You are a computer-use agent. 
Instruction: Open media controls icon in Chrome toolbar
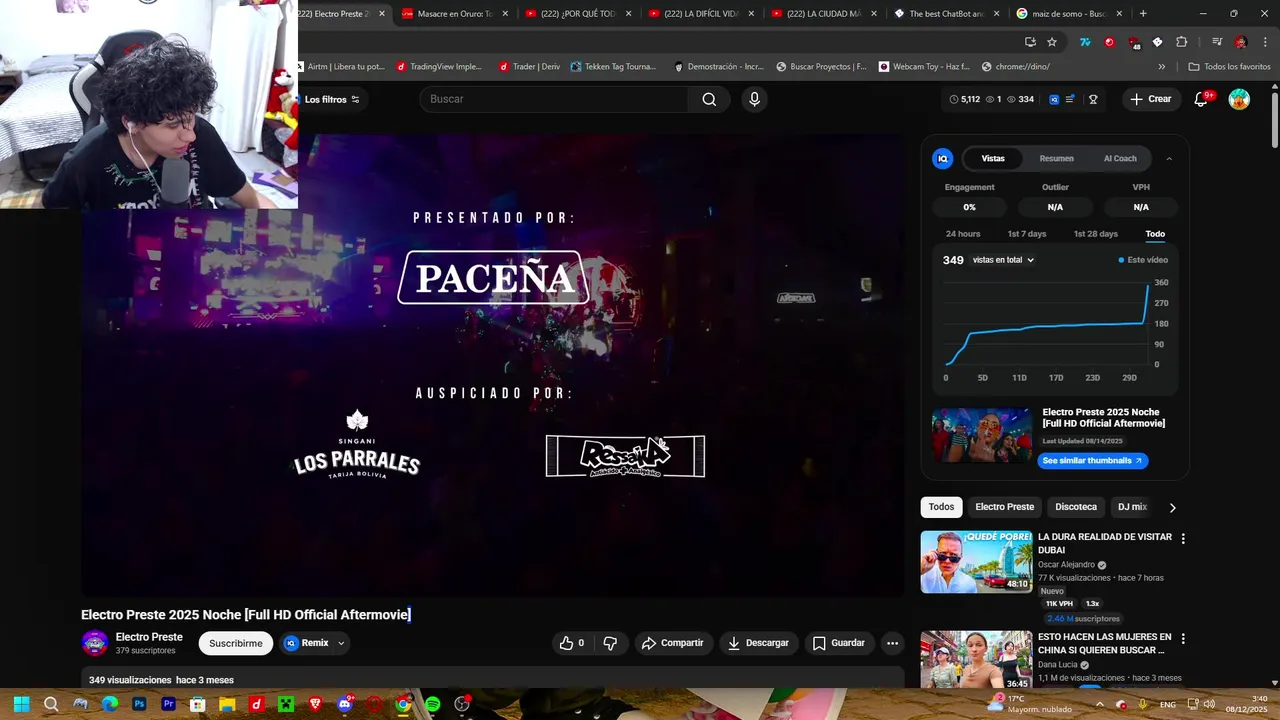click(x=1216, y=42)
